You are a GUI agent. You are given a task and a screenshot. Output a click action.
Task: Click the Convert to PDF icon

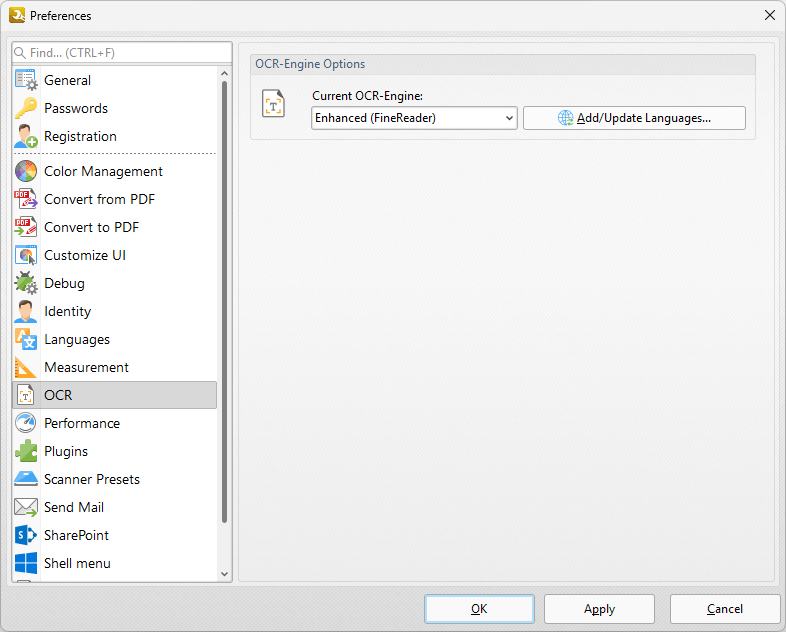tap(26, 228)
